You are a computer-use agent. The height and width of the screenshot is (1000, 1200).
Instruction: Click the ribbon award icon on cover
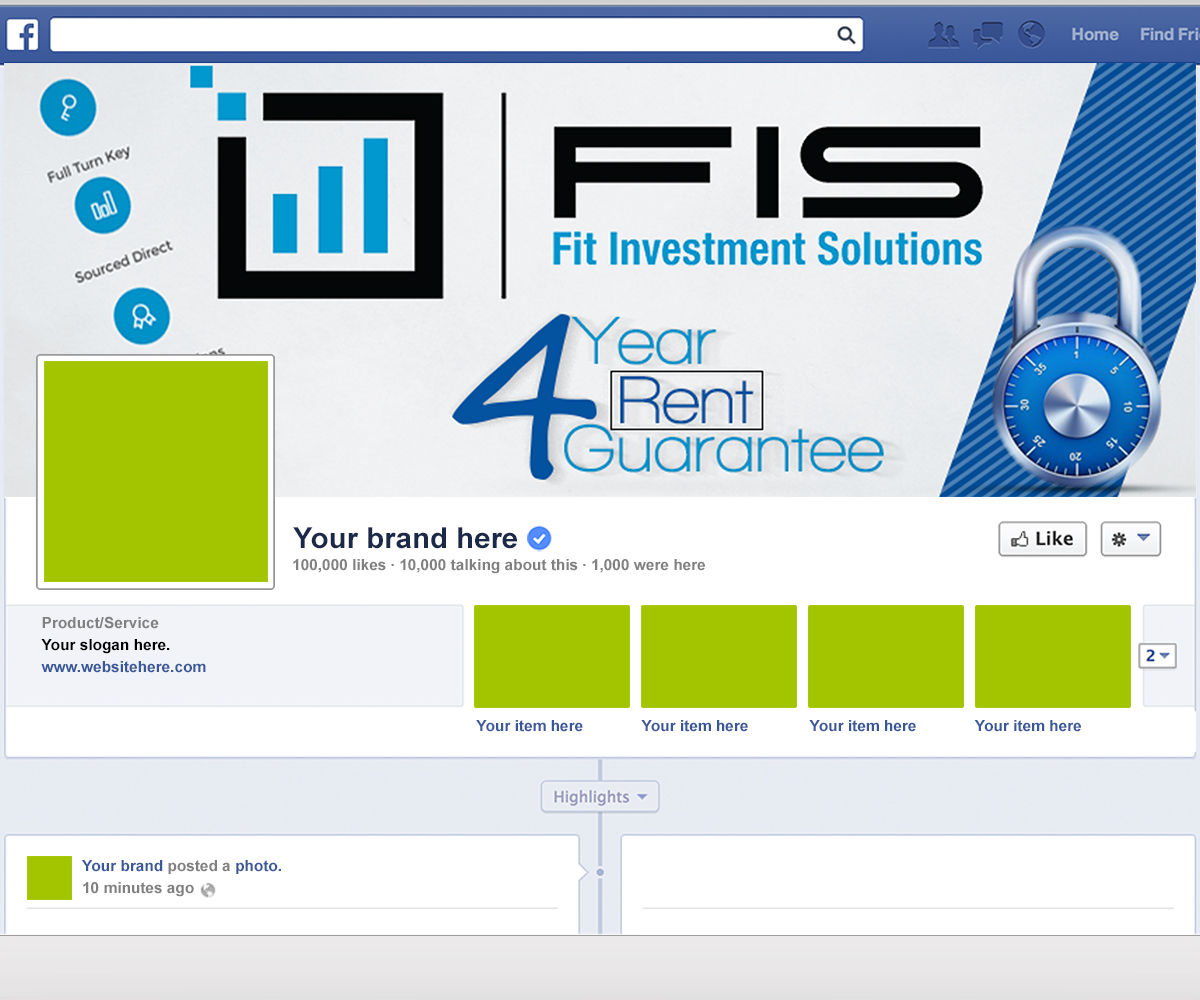pos(142,316)
